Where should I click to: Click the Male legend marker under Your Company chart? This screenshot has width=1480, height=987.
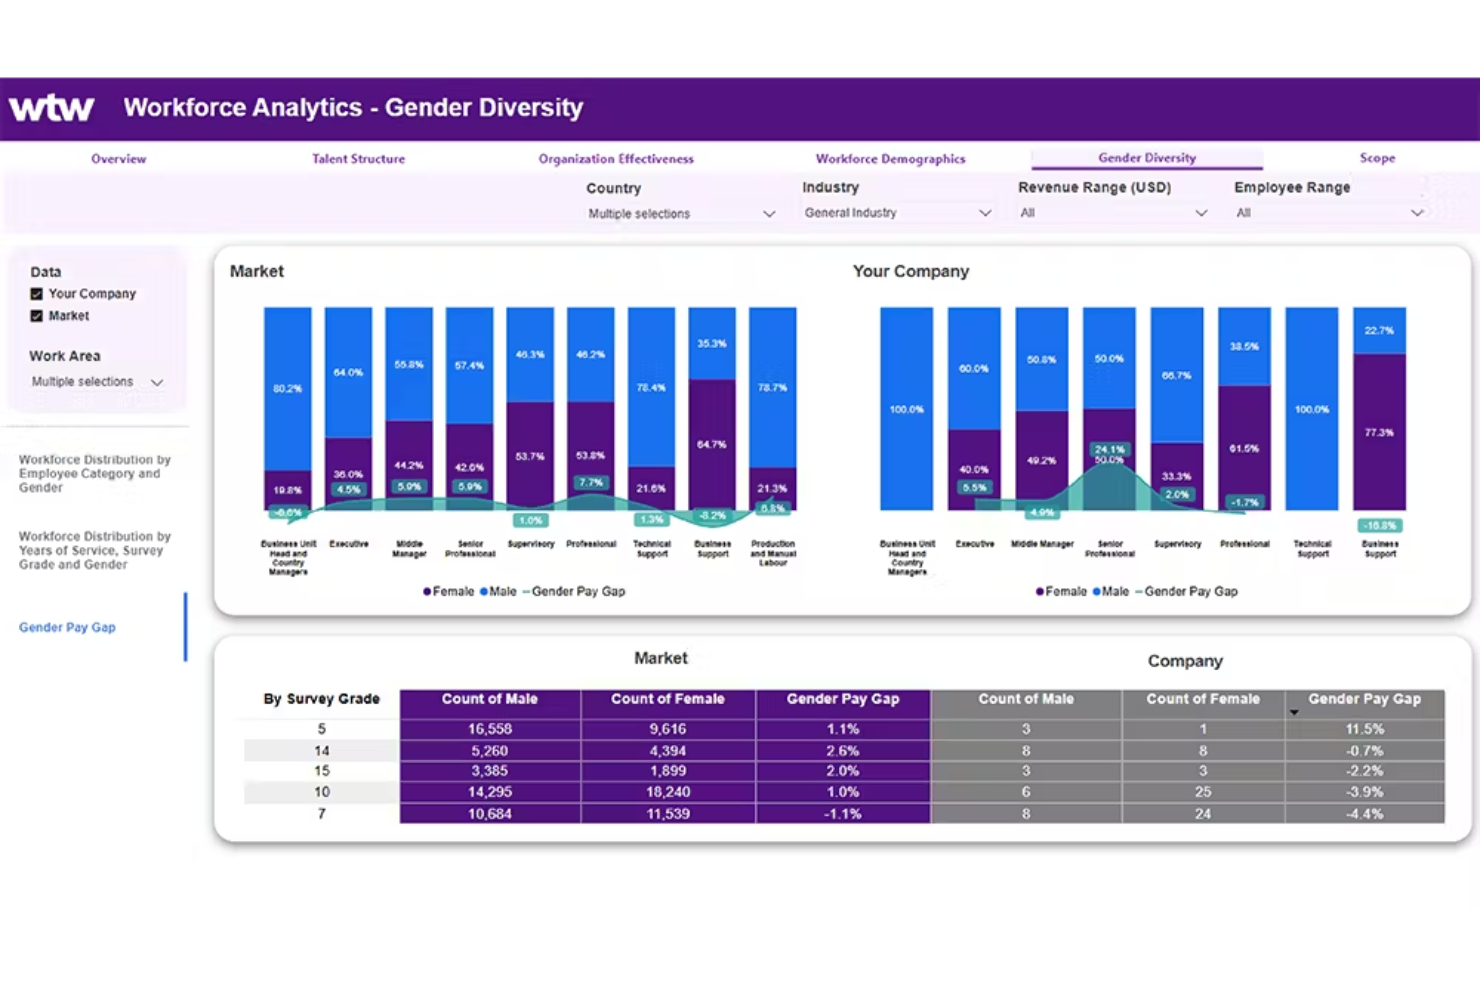(1098, 591)
